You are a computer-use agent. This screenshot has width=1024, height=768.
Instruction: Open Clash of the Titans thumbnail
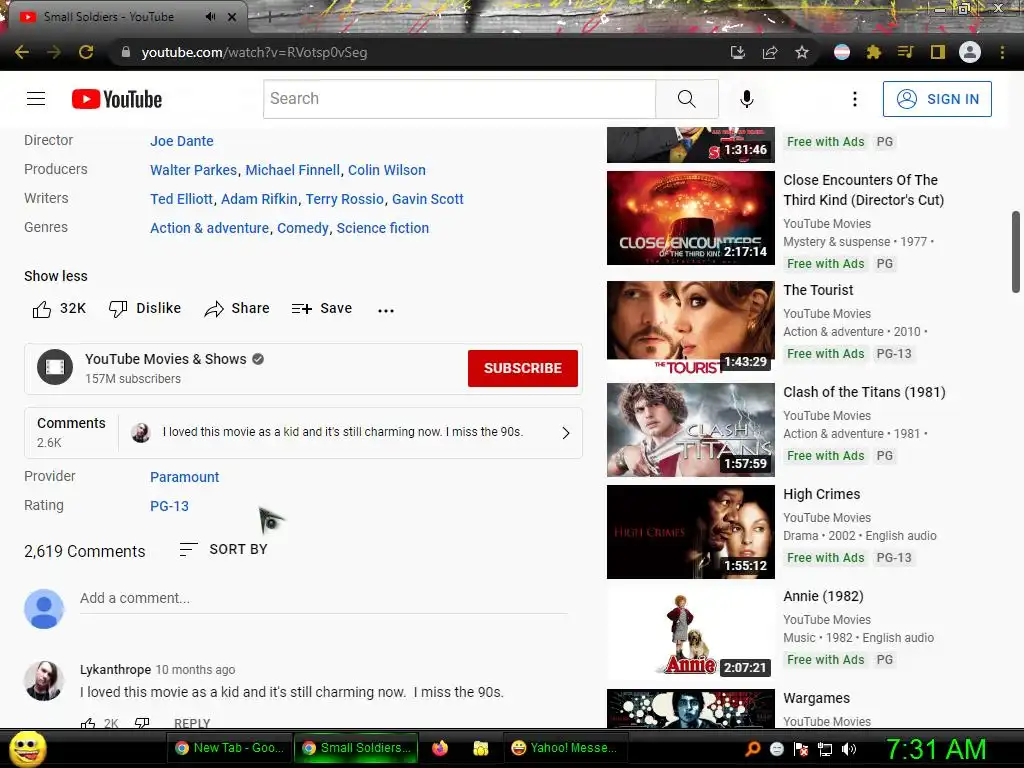pos(690,430)
